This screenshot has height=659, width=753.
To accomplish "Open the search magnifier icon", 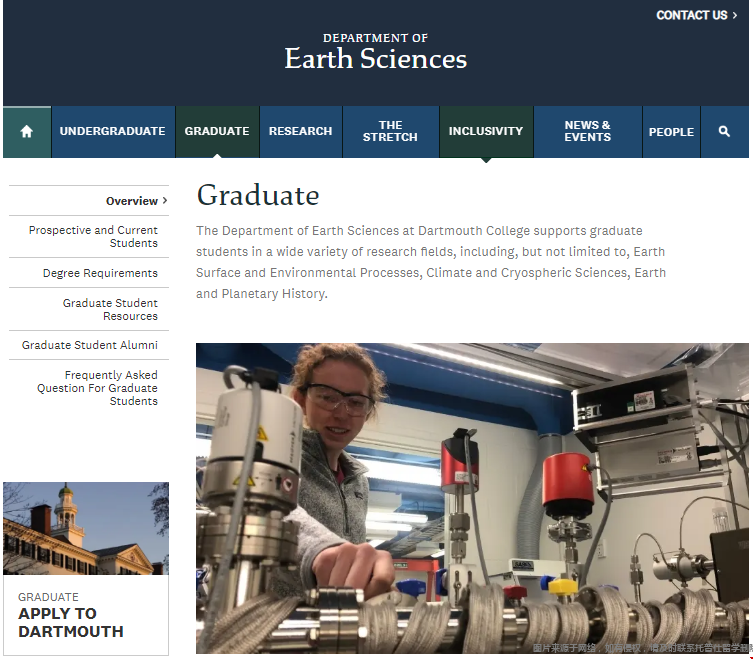I will (724, 132).
